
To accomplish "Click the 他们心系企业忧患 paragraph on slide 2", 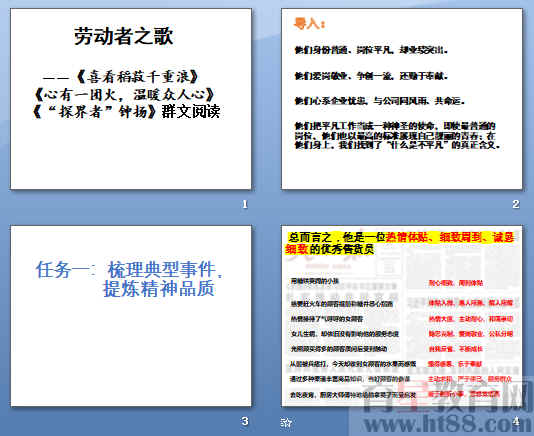I will [x=380, y=101].
